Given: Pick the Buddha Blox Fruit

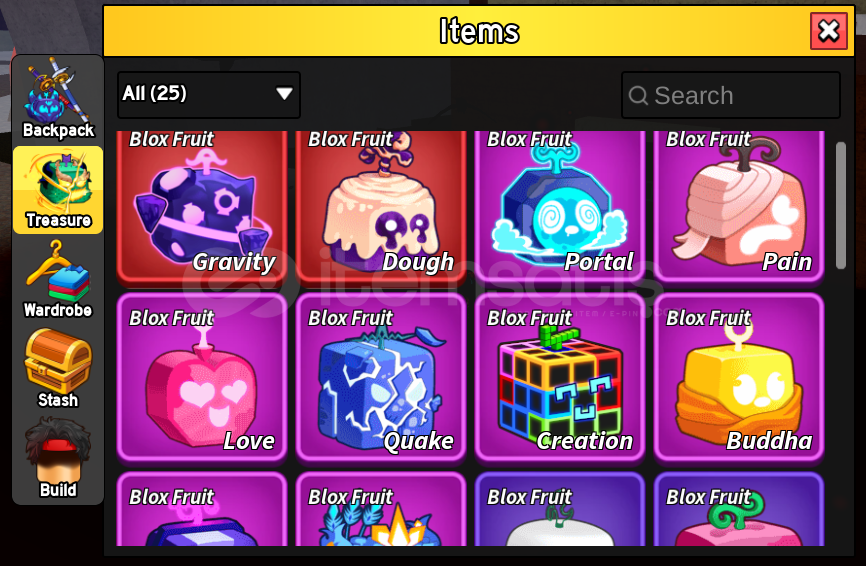Looking at the screenshot, I should (739, 377).
